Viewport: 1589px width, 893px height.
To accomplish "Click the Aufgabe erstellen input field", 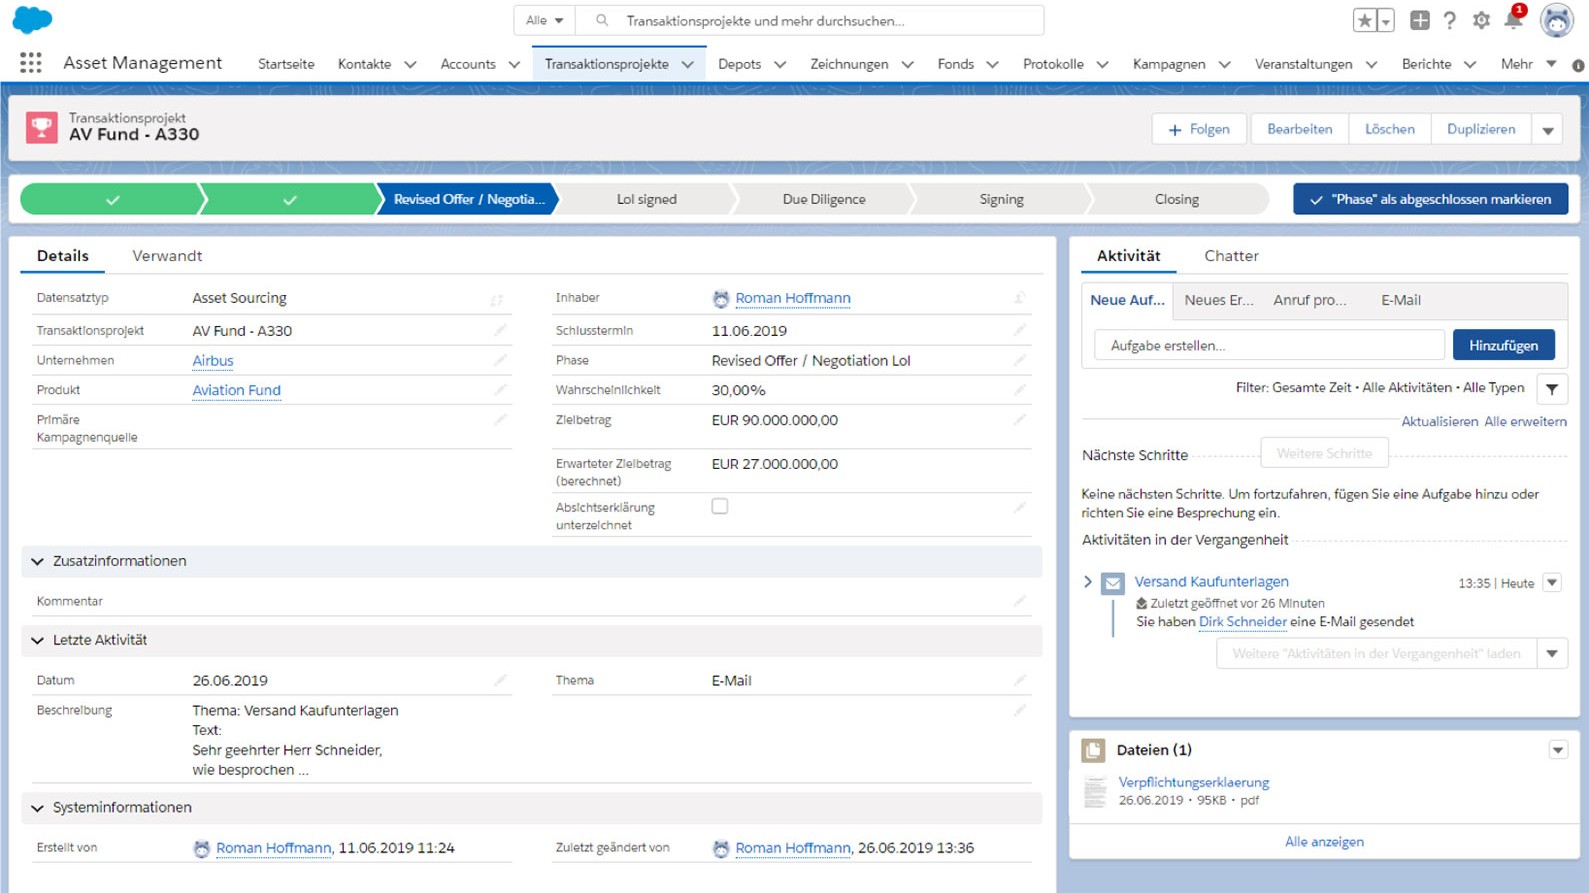I will (1269, 345).
